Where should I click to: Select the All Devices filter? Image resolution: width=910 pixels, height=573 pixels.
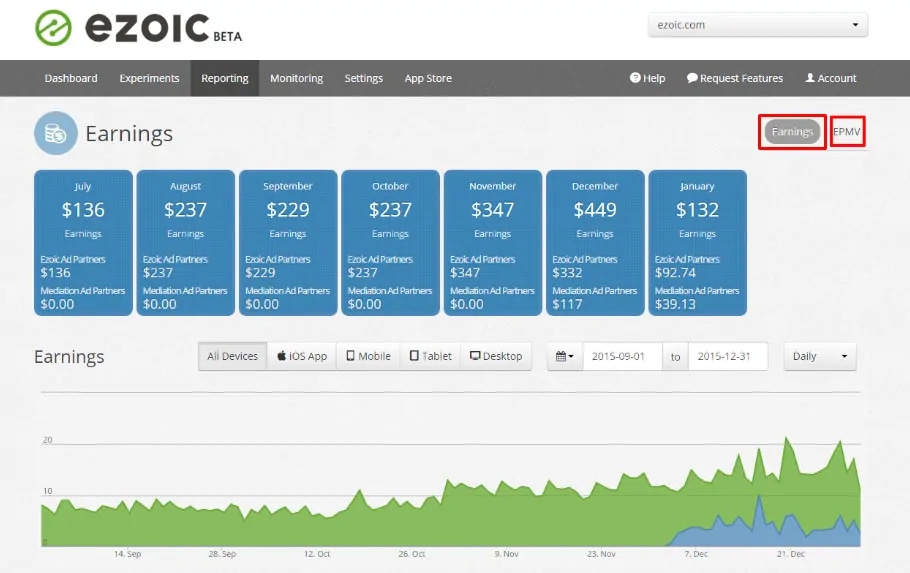point(233,356)
